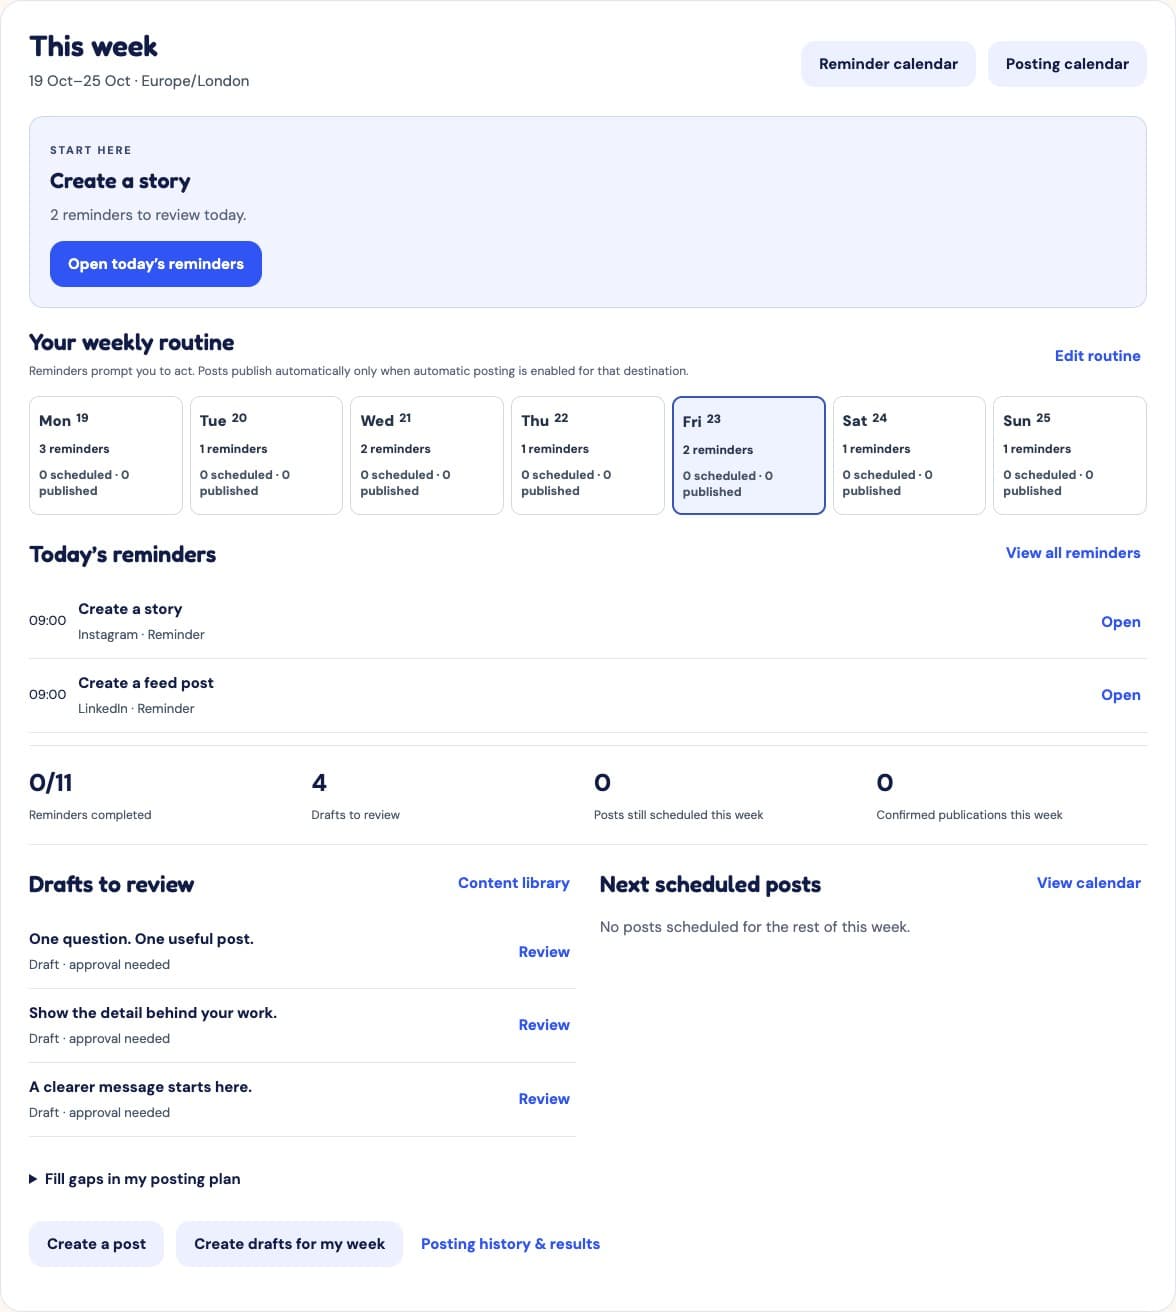
Task: Select the Tue 20 day card
Action: pos(266,455)
